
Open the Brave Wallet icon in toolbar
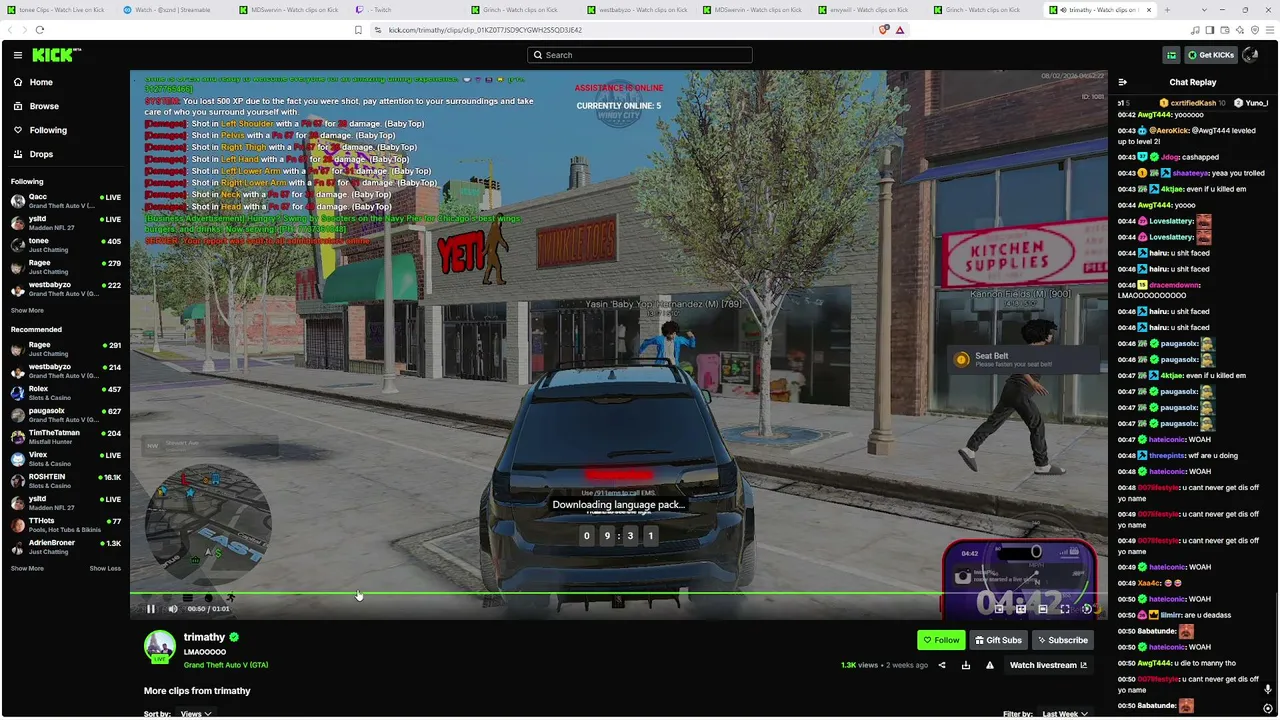pos(1225,30)
